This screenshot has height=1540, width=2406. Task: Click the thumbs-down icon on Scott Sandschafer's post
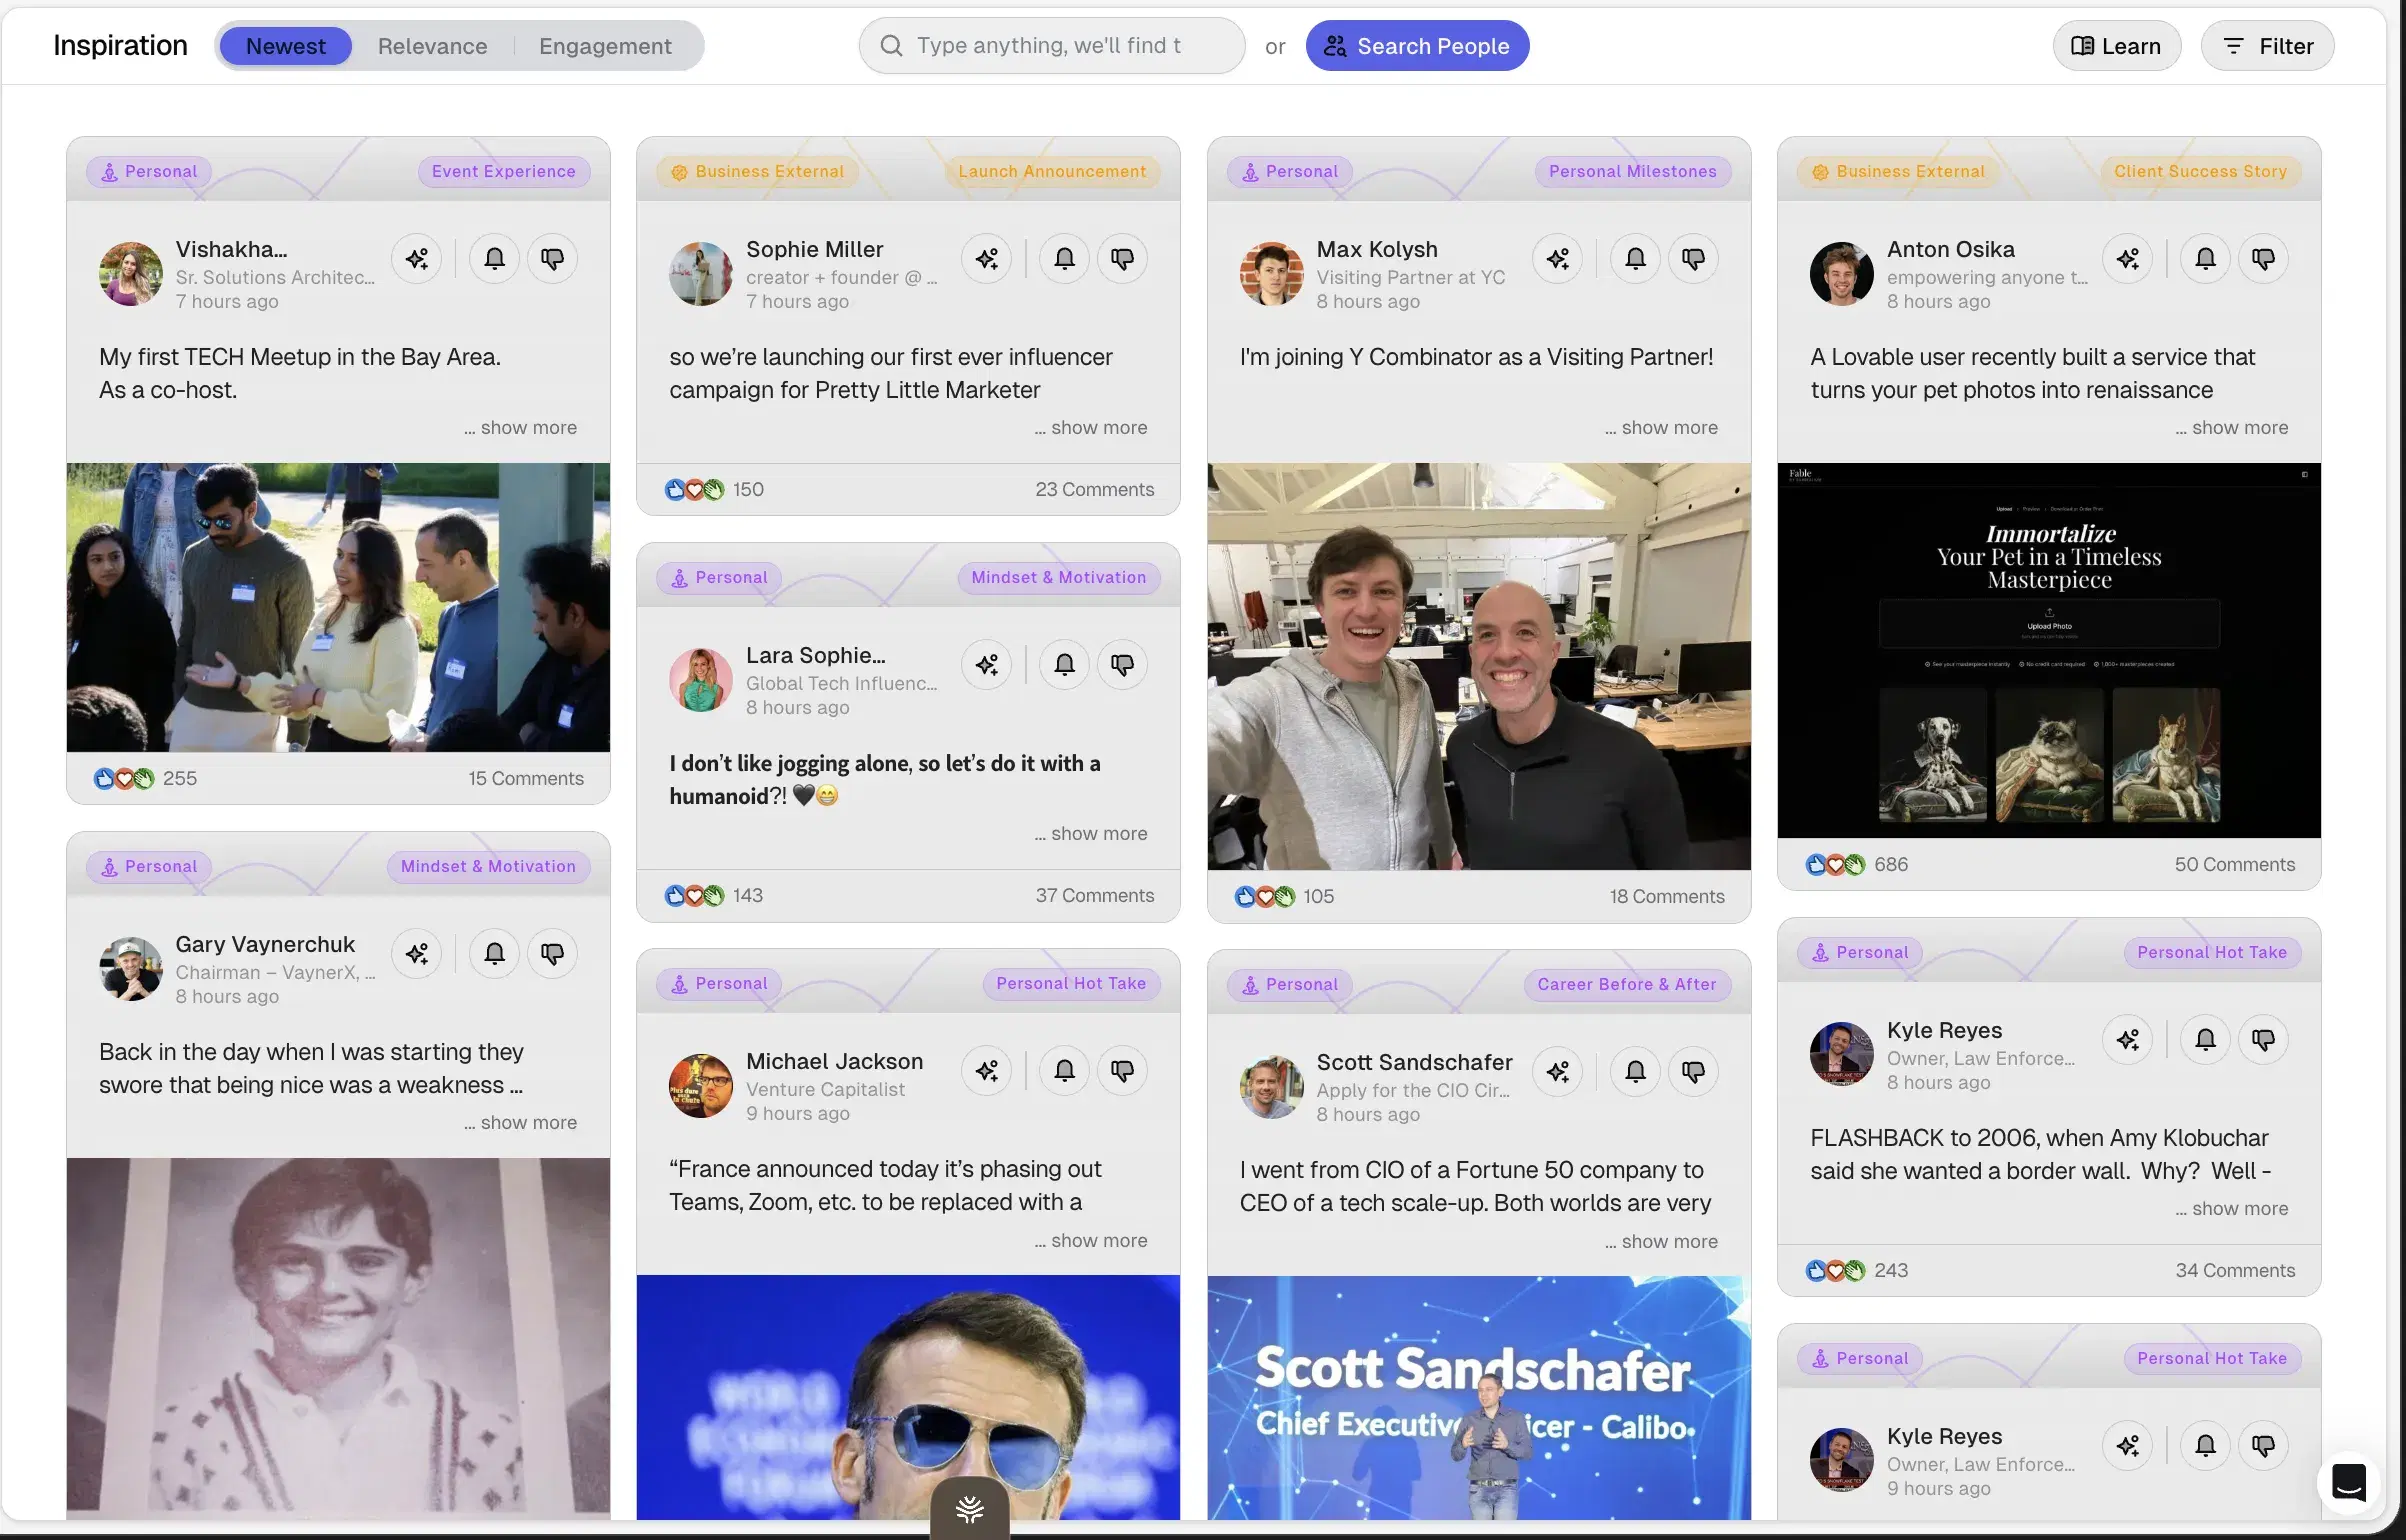(1693, 1072)
